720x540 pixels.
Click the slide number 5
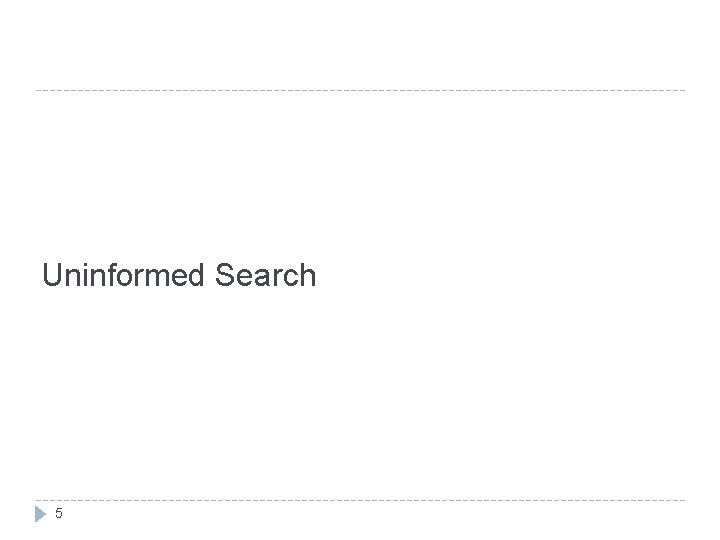coord(60,514)
